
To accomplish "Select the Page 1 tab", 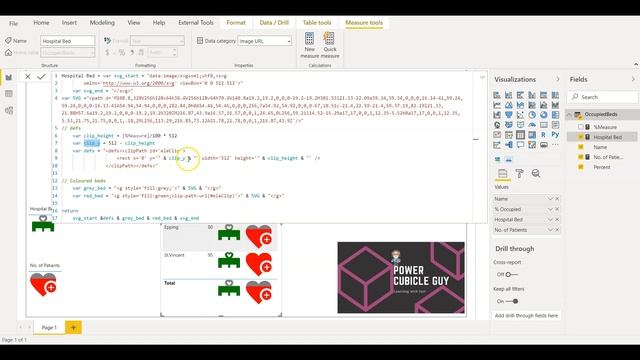I will tap(49, 327).
